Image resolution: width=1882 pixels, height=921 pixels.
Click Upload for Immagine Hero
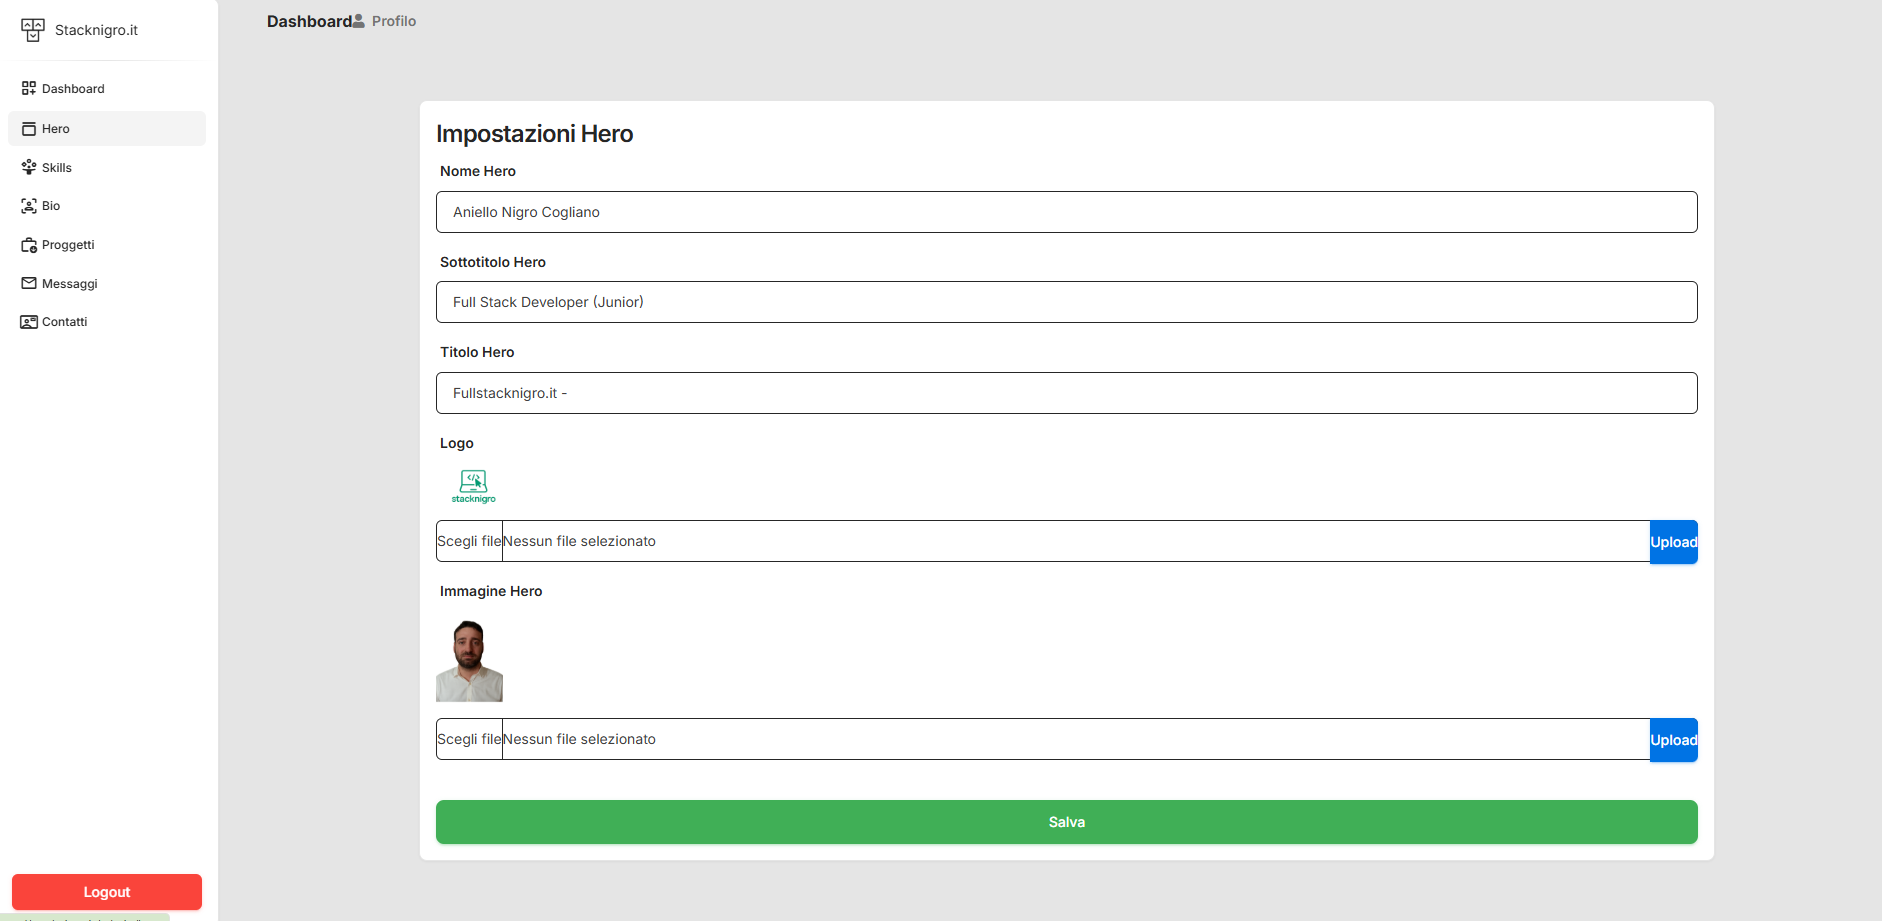[1673, 740]
